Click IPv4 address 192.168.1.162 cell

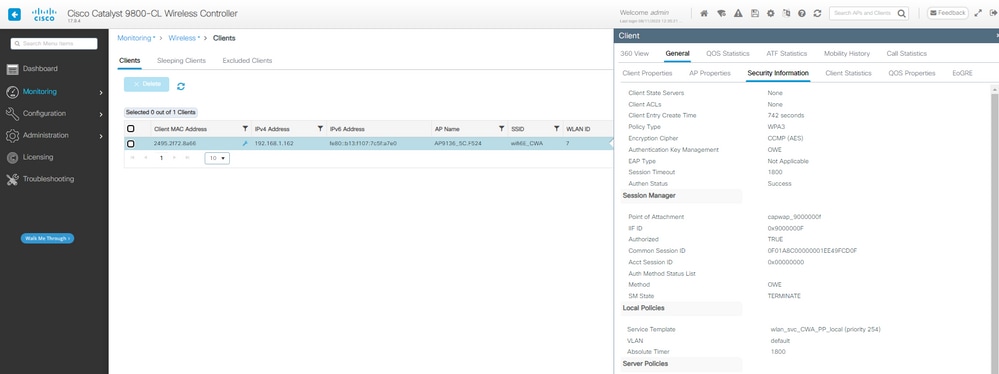275,144
